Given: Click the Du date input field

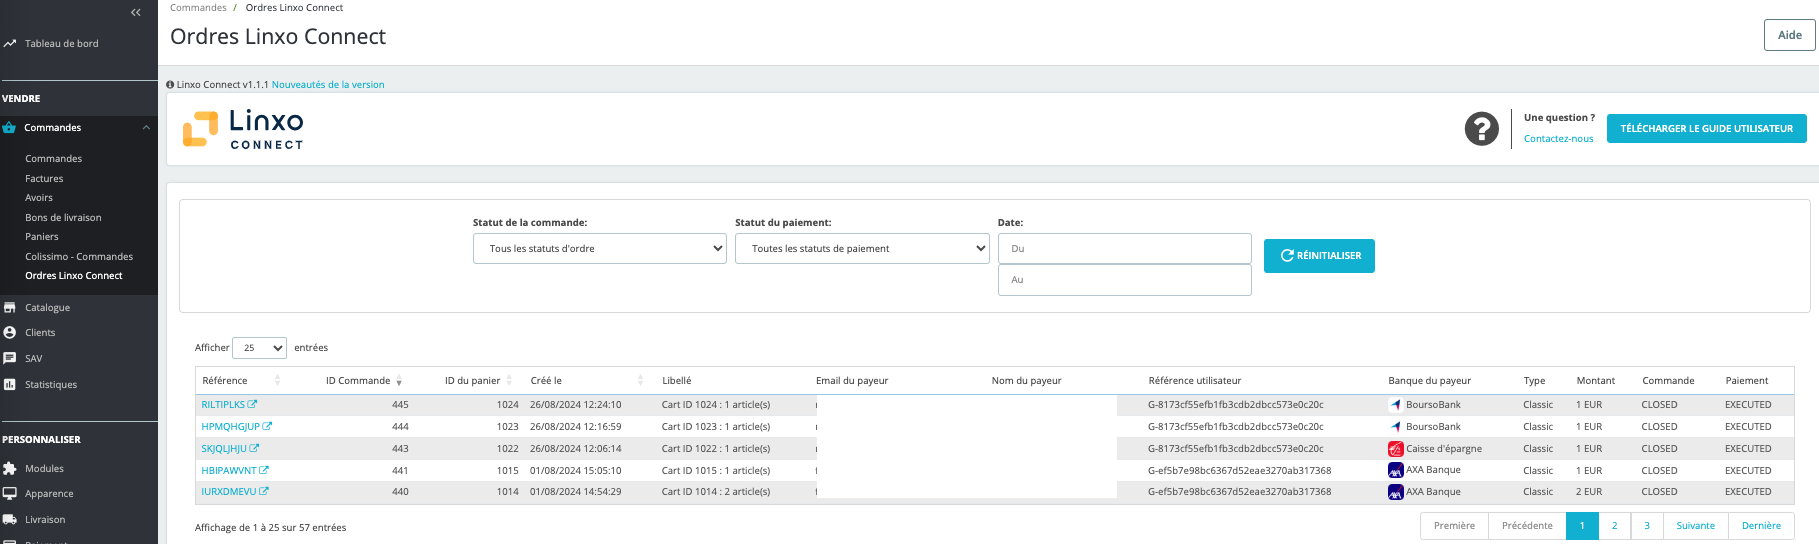Looking at the screenshot, I should coord(1124,248).
